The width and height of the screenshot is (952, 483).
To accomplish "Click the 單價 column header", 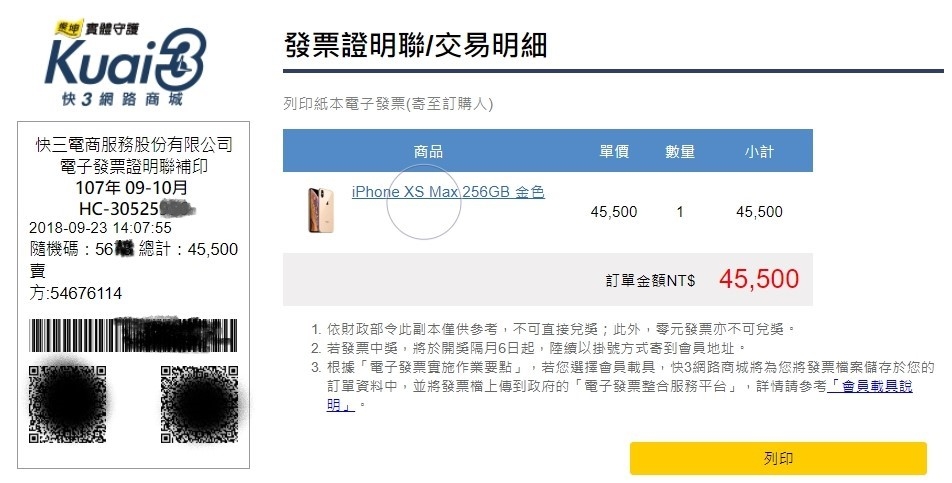I will coord(614,151).
